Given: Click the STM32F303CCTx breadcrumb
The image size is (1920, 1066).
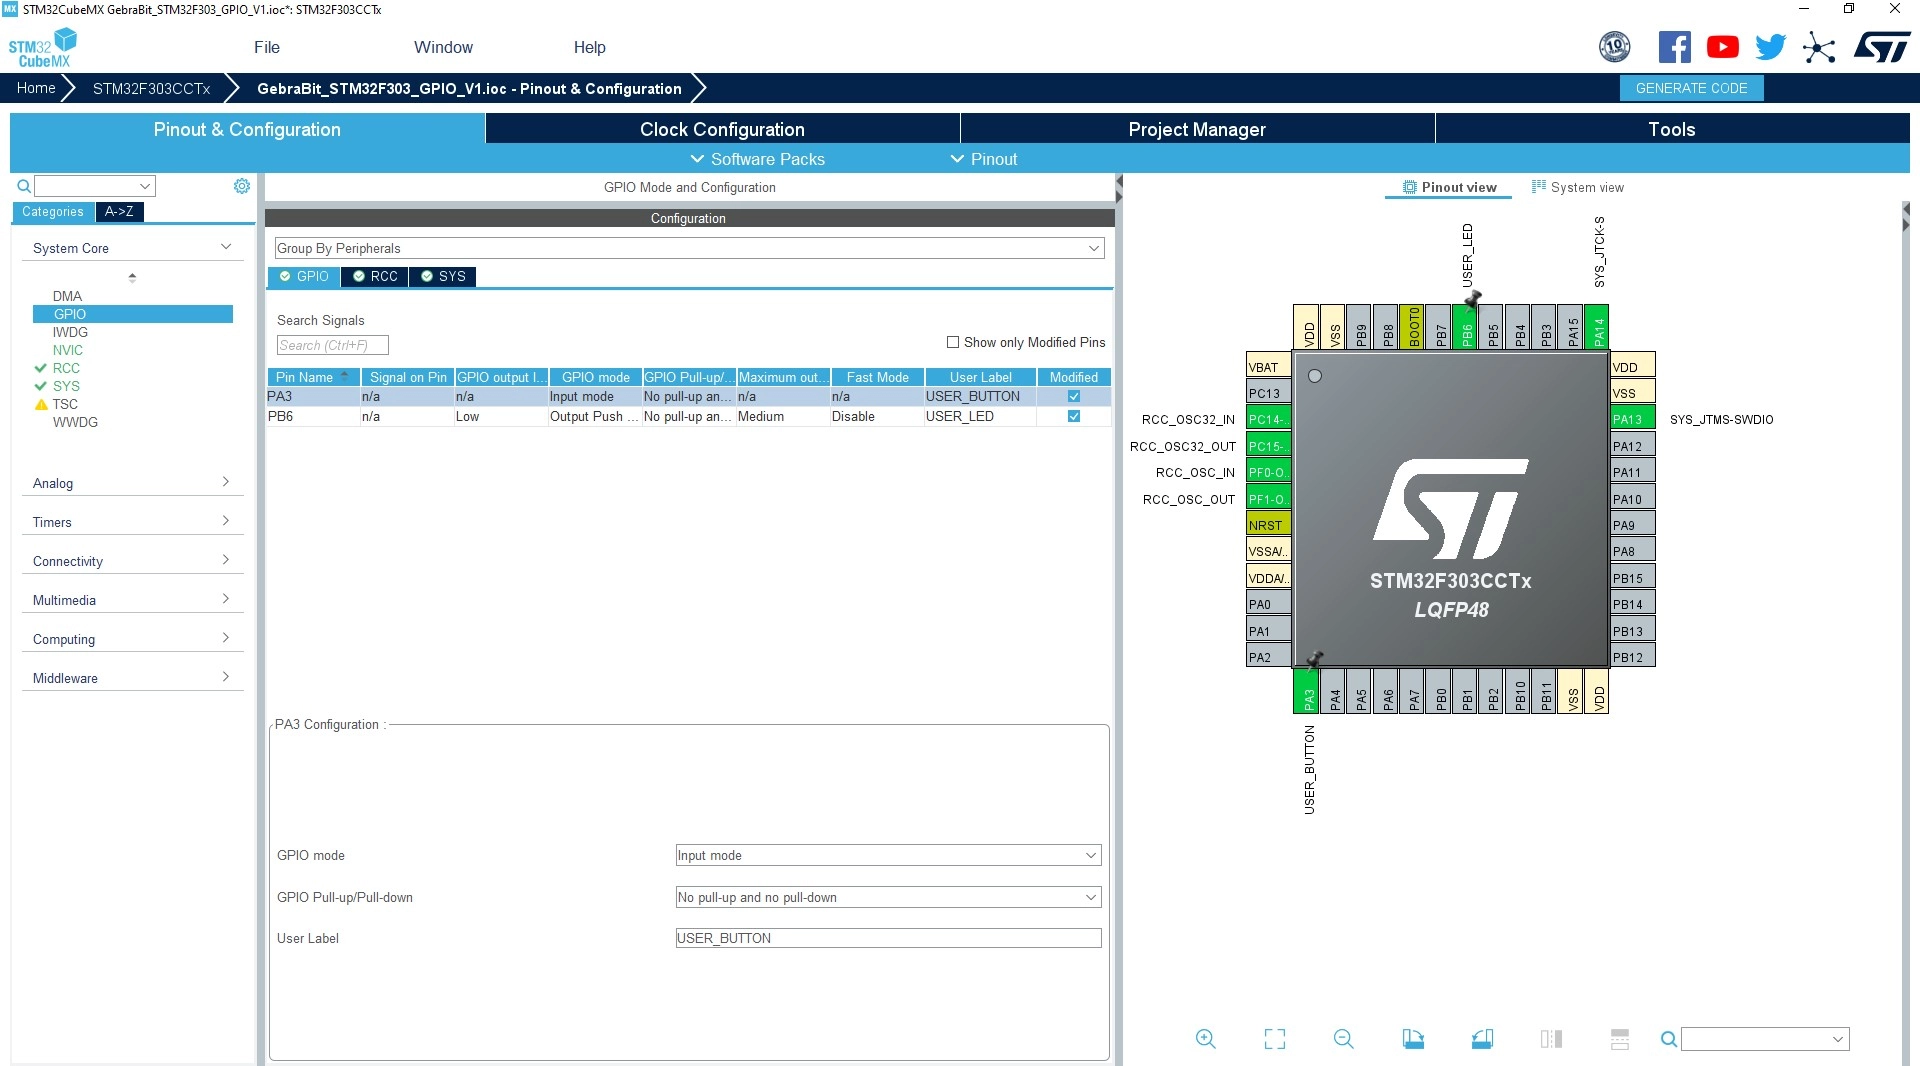Looking at the screenshot, I should click(151, 88).
